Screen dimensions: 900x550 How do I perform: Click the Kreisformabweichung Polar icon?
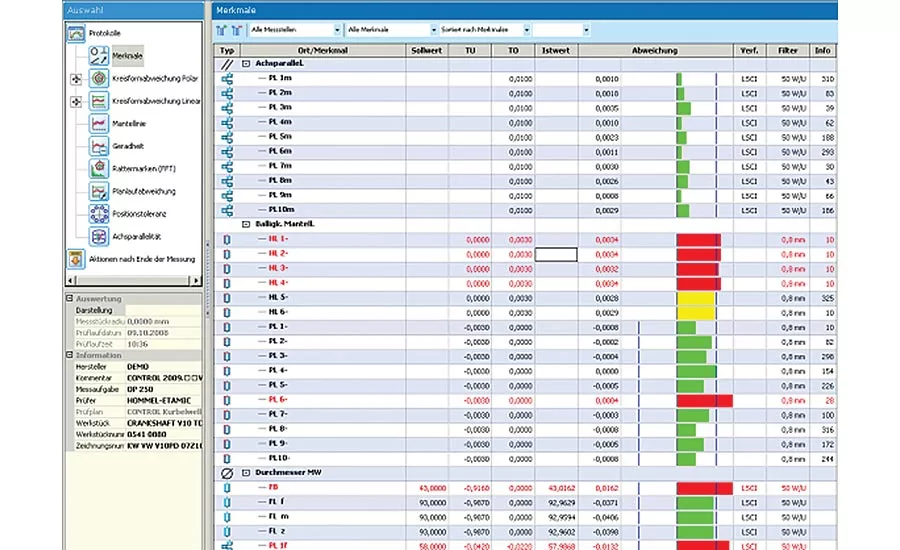[x=99, y=78]
